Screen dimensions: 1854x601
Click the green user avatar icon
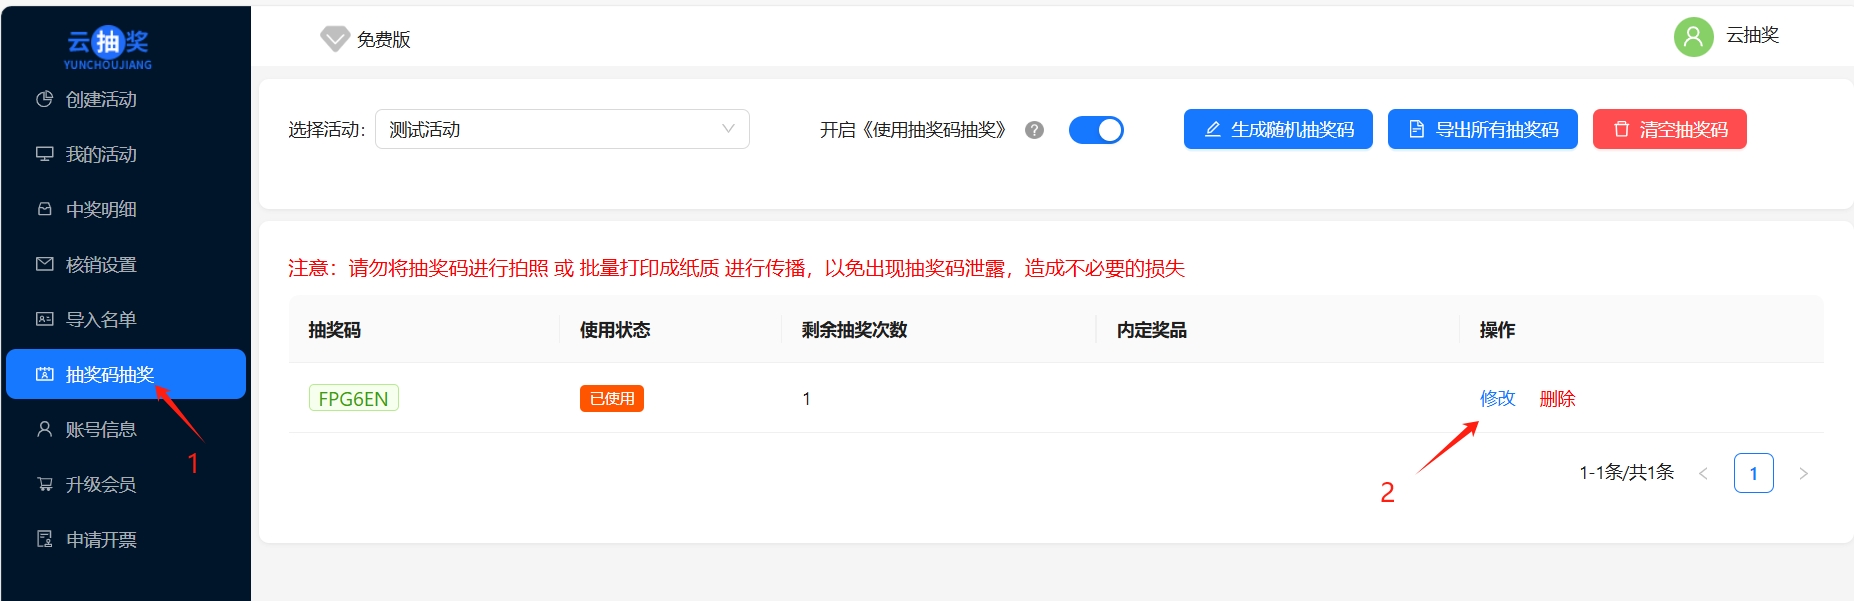pyautogui.click(x=1693, y=37)
